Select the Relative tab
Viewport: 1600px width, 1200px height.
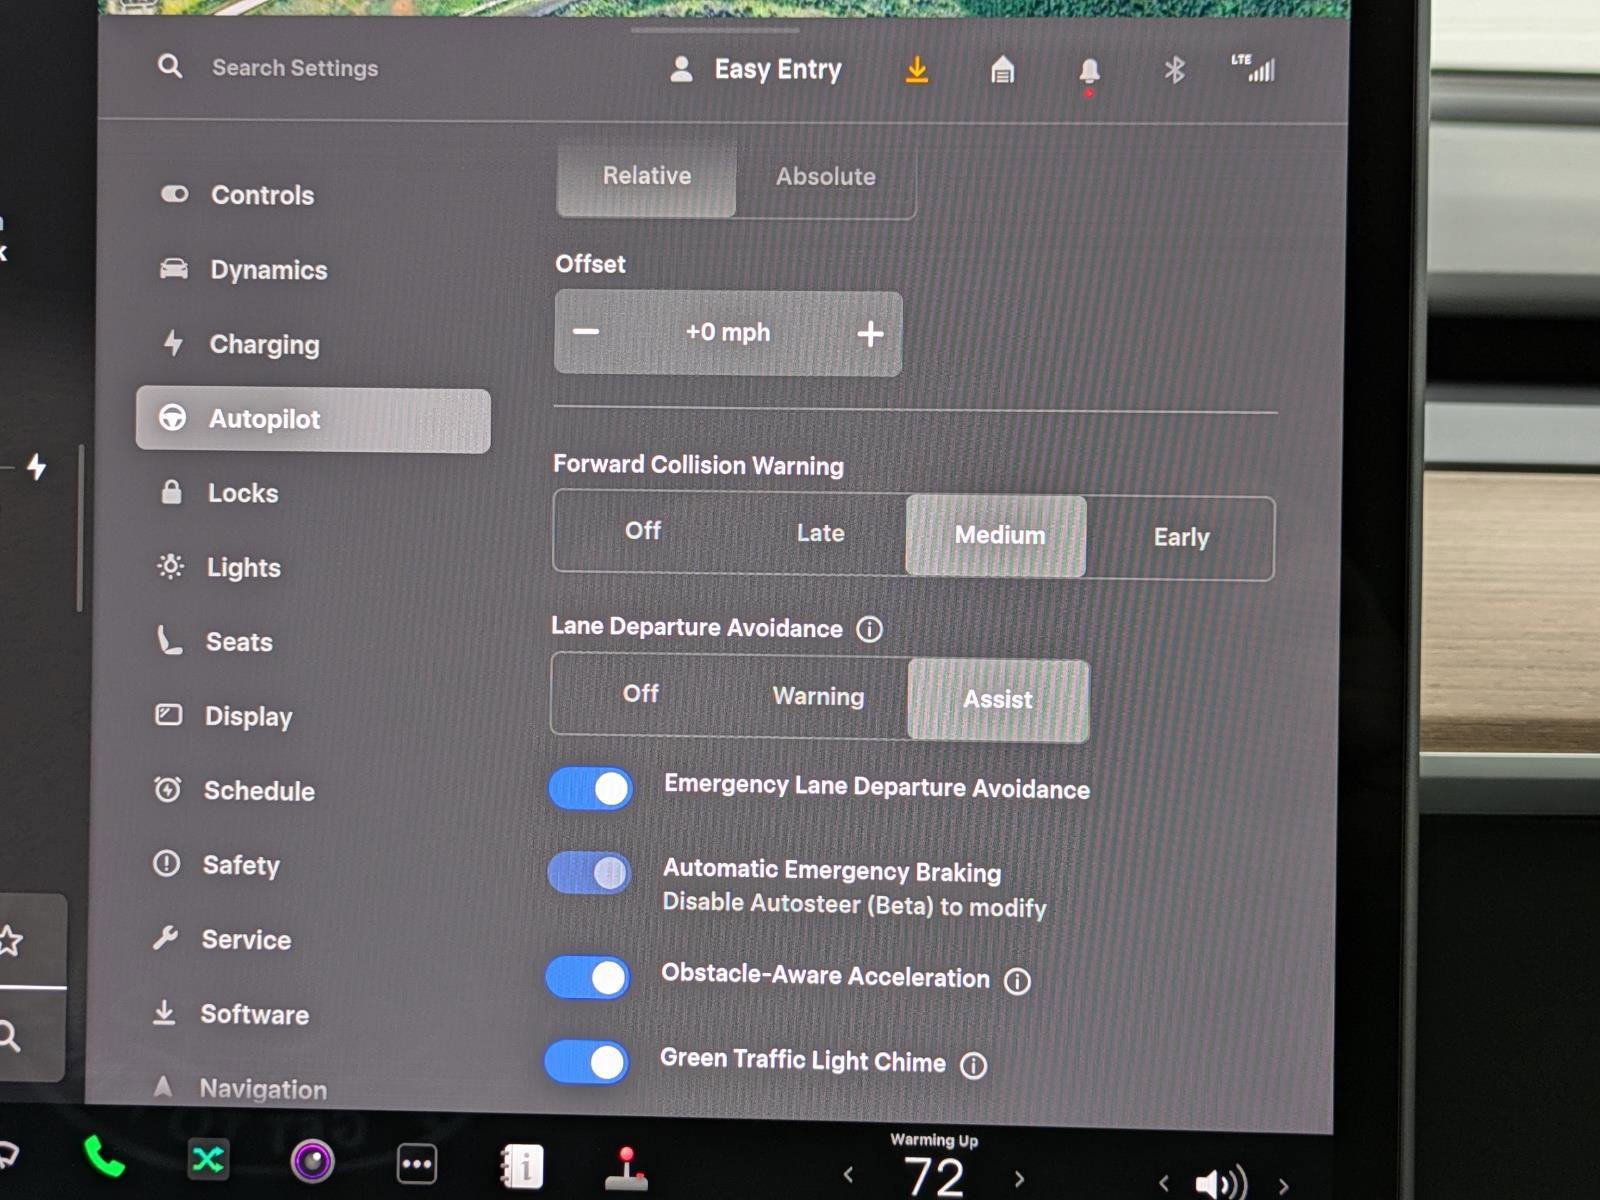click(646, 176)
